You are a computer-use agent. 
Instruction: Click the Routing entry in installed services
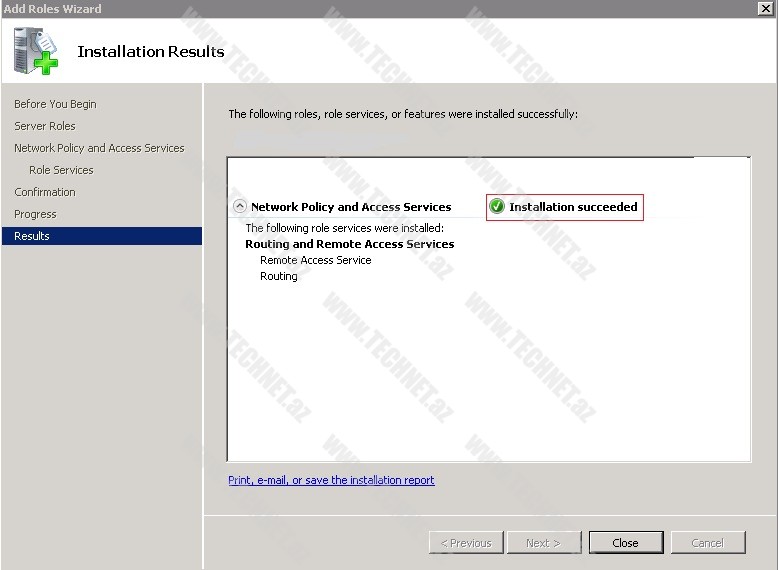(x=279, y=276)
